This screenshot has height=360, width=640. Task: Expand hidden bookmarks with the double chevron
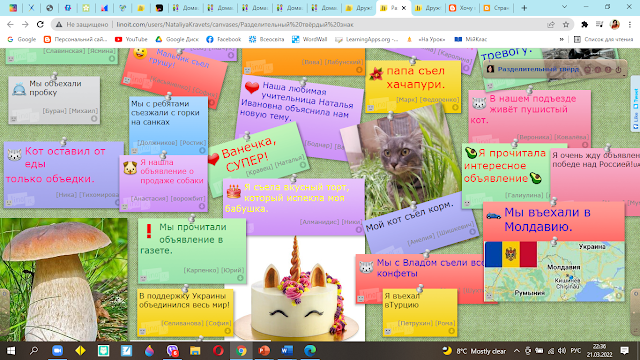tap(562, 39)
